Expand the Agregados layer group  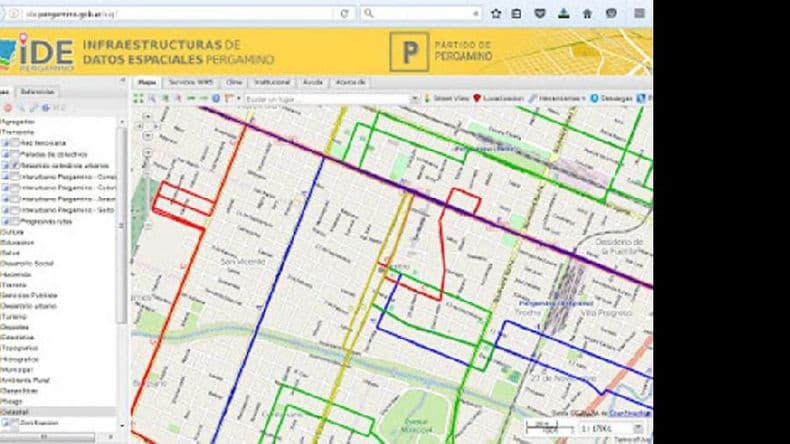point(18,121)
